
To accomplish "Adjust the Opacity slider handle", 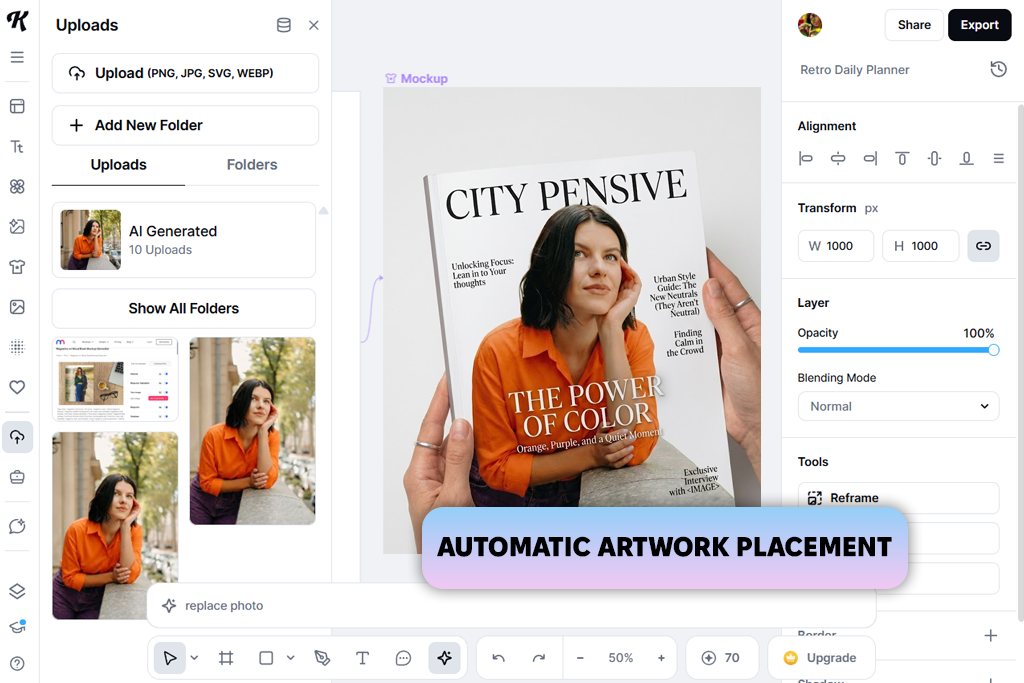I will [x=993, y=350].
